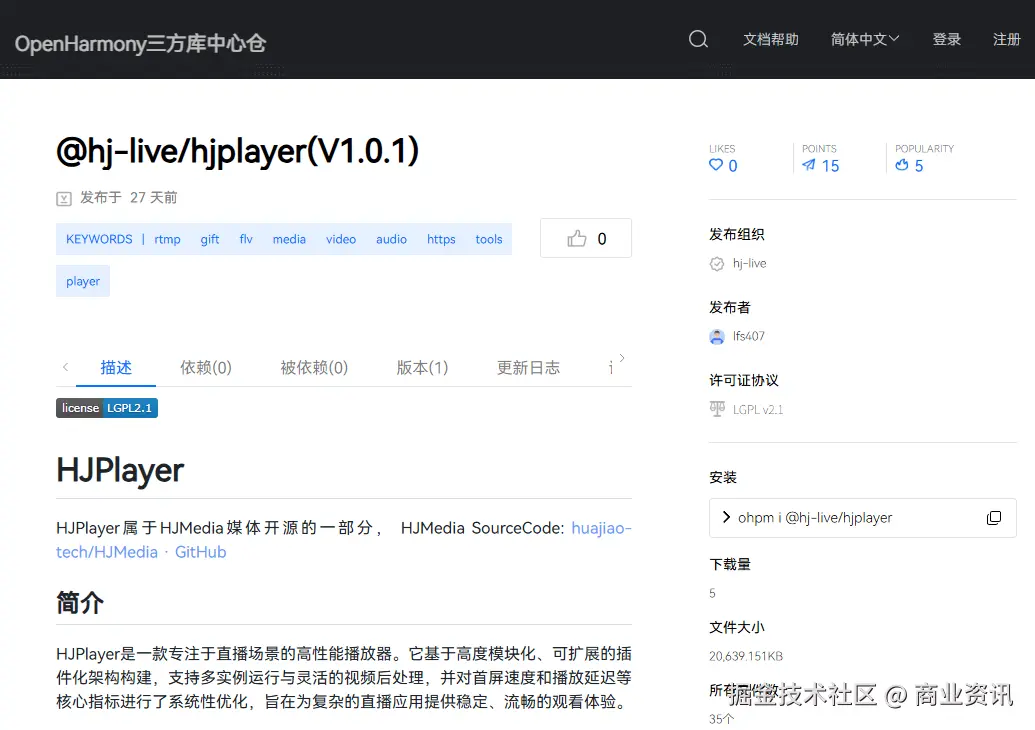Click the license LGPL2.1 badge
1035x730 pixels.
107,408
